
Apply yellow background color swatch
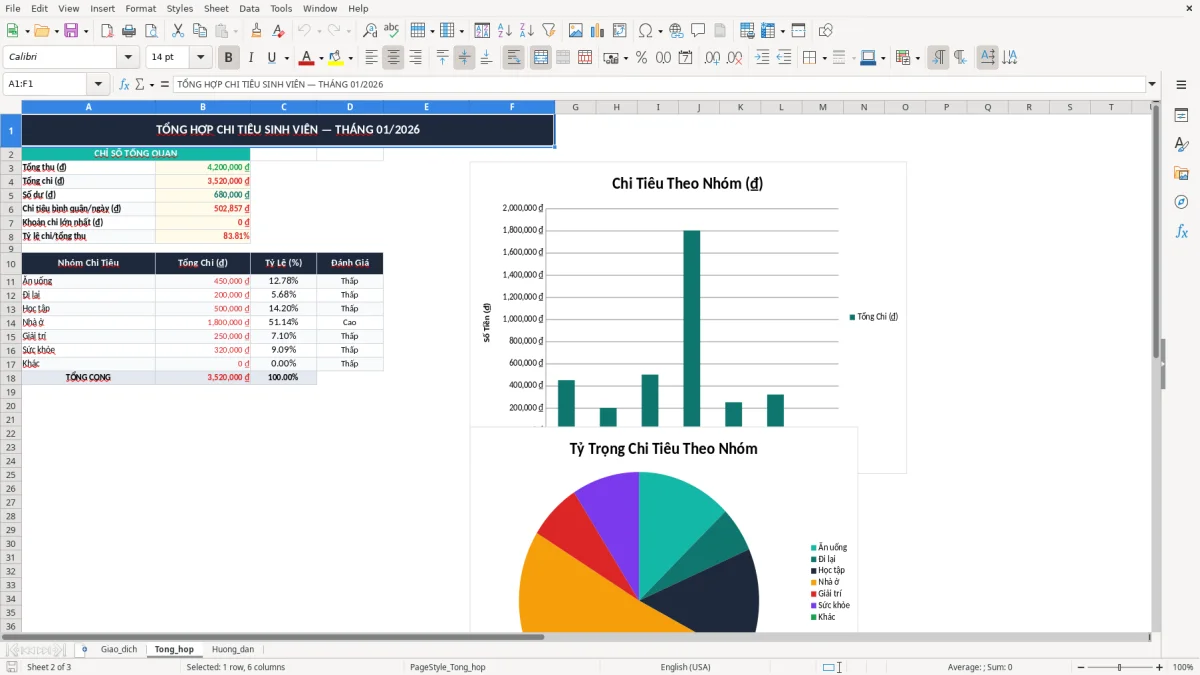coord(336,58)
